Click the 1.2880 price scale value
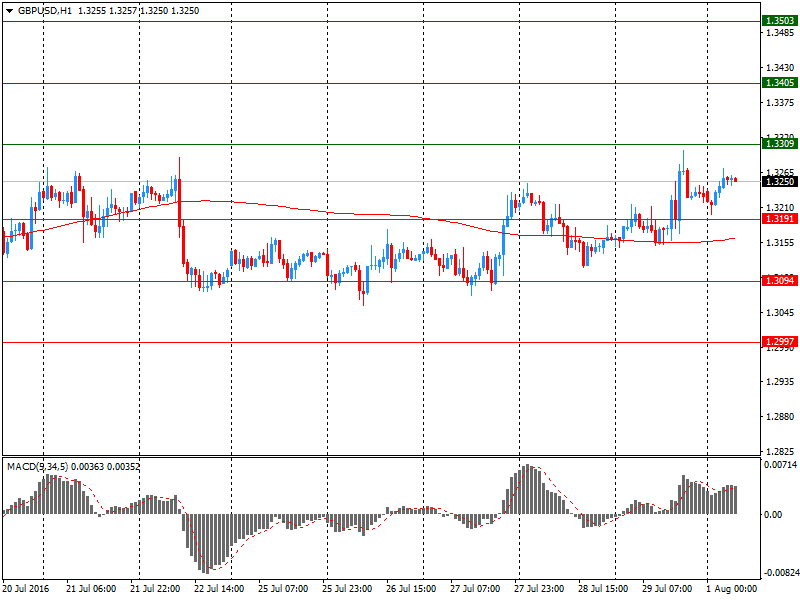 [x=780, y=417]
